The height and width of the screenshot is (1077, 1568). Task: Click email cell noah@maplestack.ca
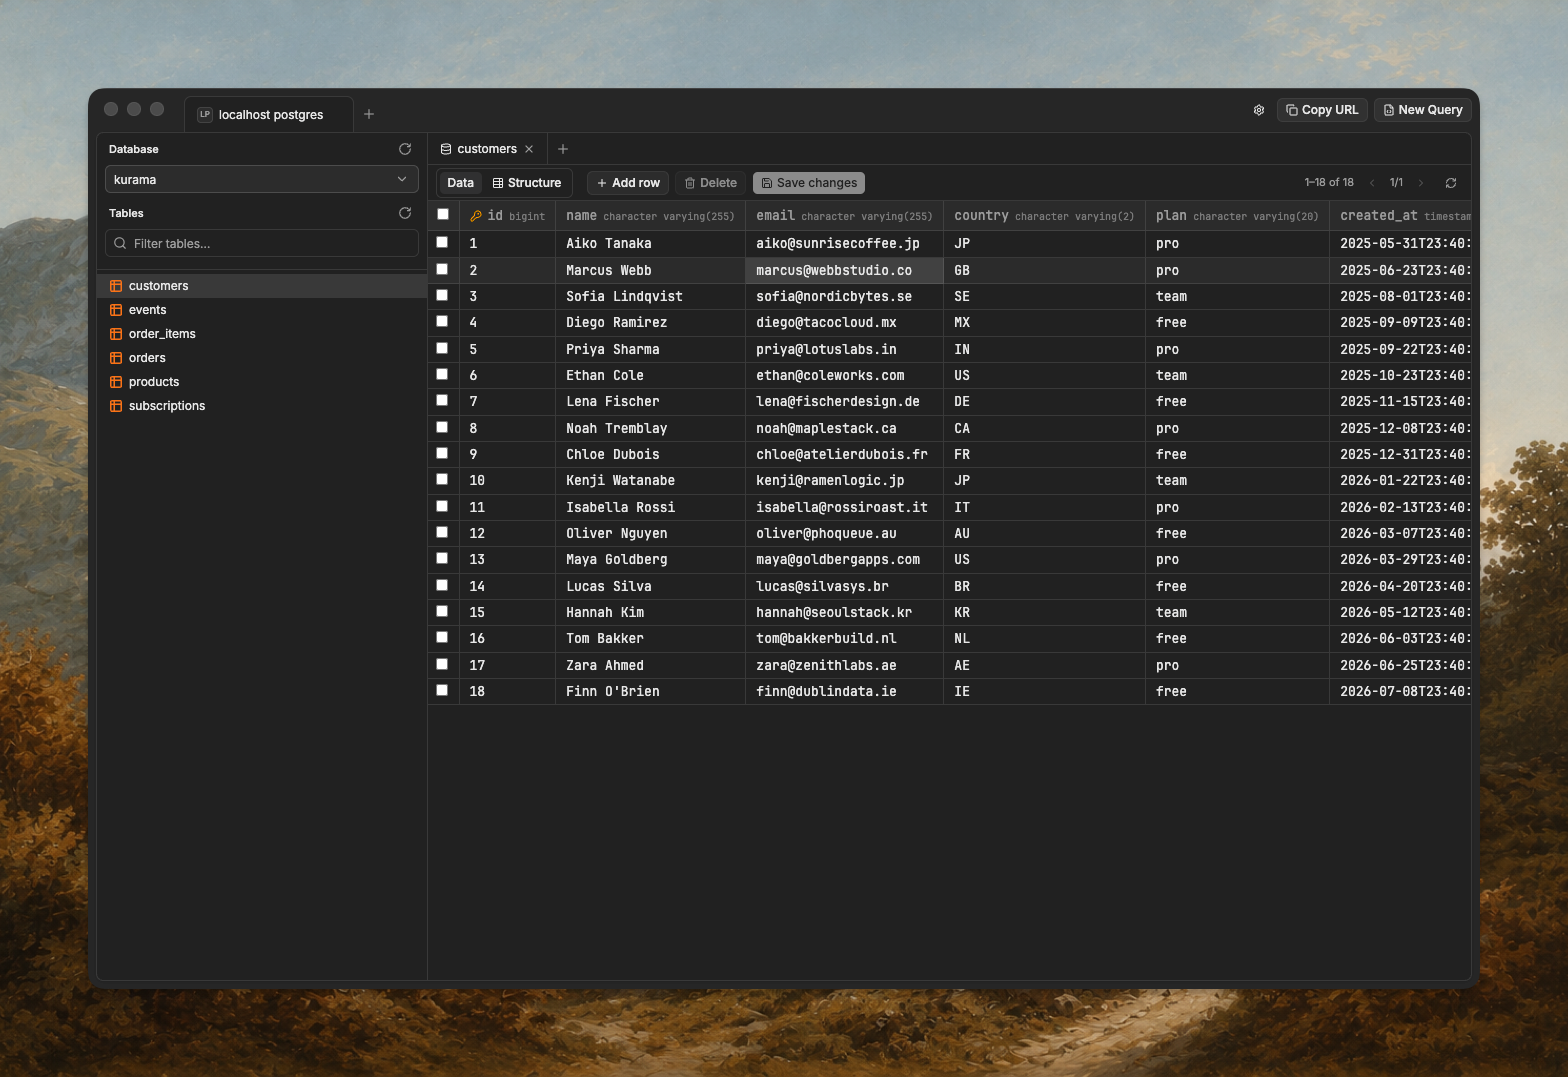(844, 428)
